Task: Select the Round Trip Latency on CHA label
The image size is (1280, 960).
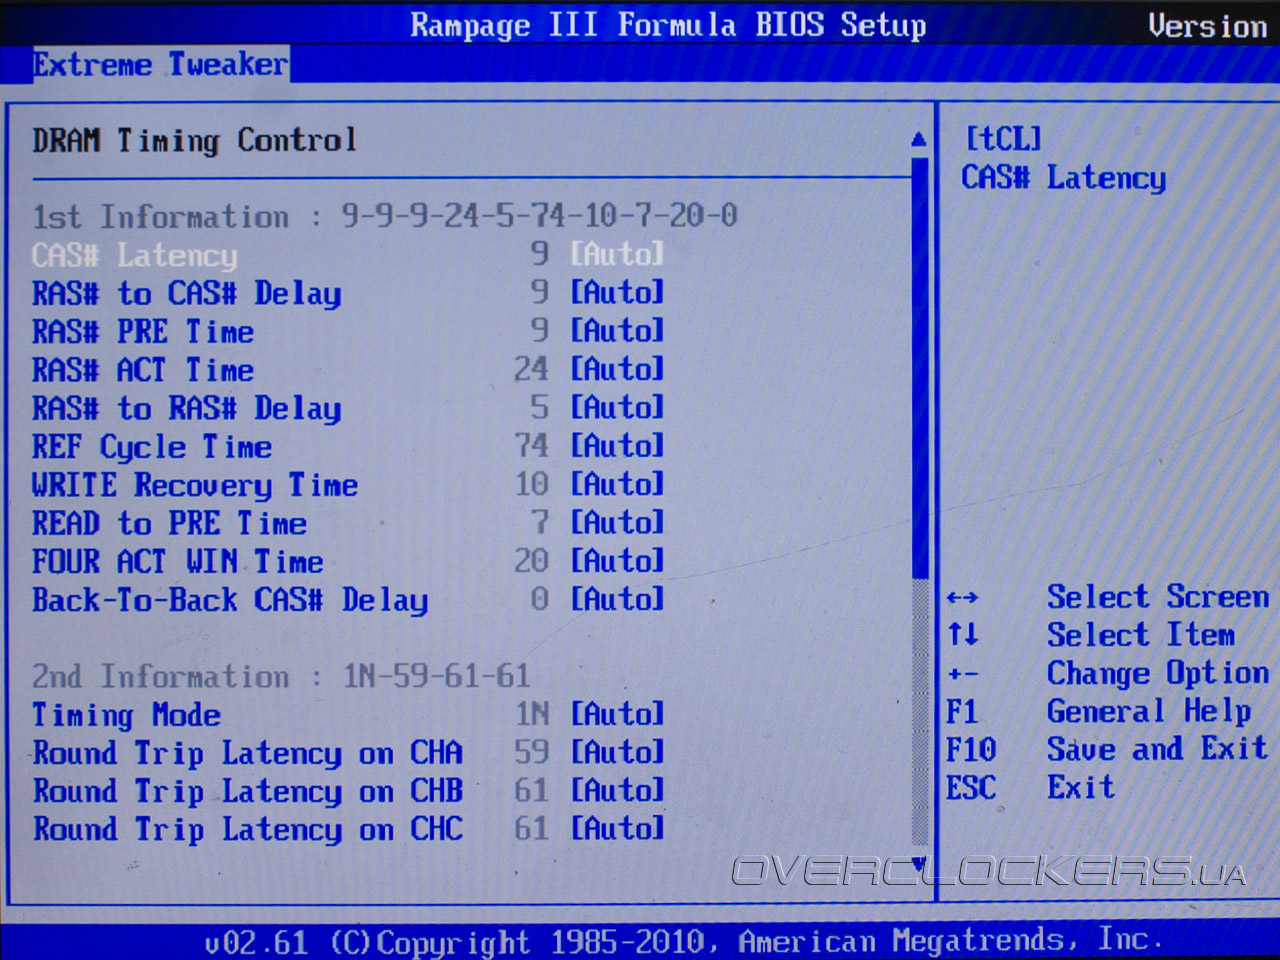Action: (248, 753)
